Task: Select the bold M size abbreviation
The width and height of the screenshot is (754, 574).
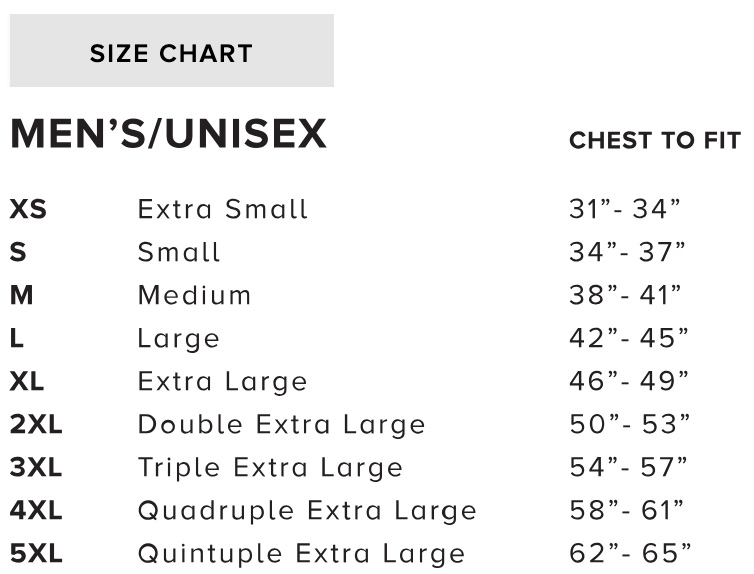Action: (21, 296)
